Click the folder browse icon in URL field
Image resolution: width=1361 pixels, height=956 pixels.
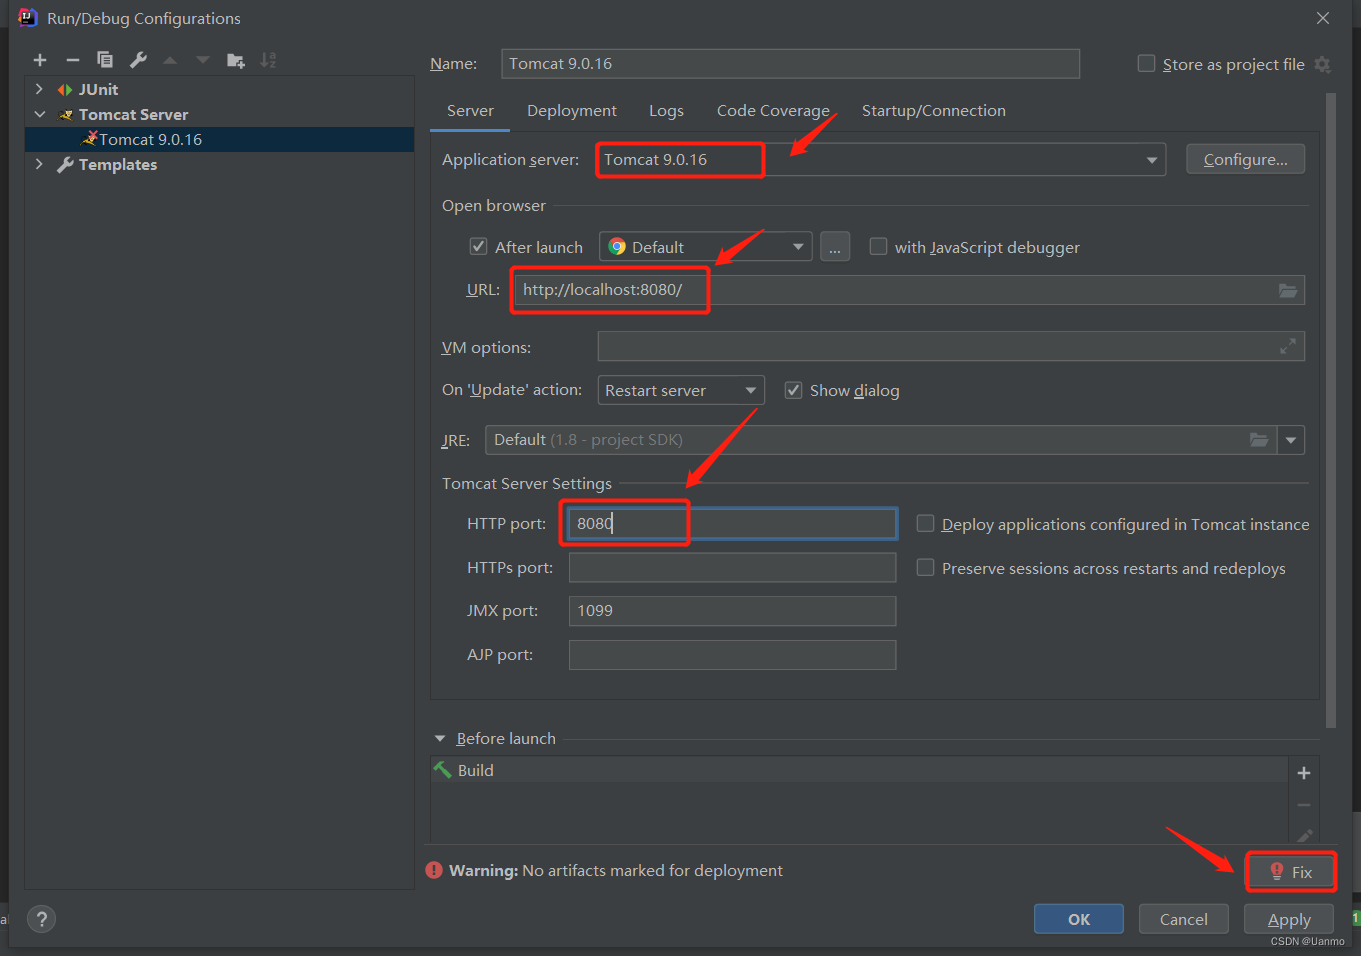tap(1288, 290)
